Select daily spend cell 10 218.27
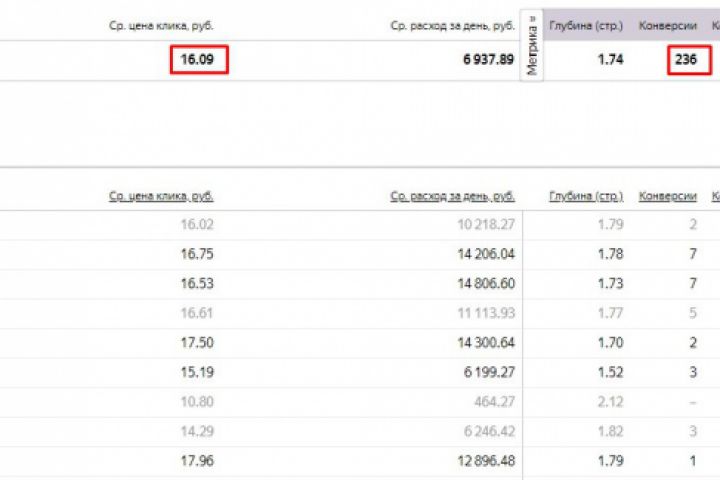Image resolution: width=720 pixels, height=480 pixels. pyautogui.click(x=486, y=224)
